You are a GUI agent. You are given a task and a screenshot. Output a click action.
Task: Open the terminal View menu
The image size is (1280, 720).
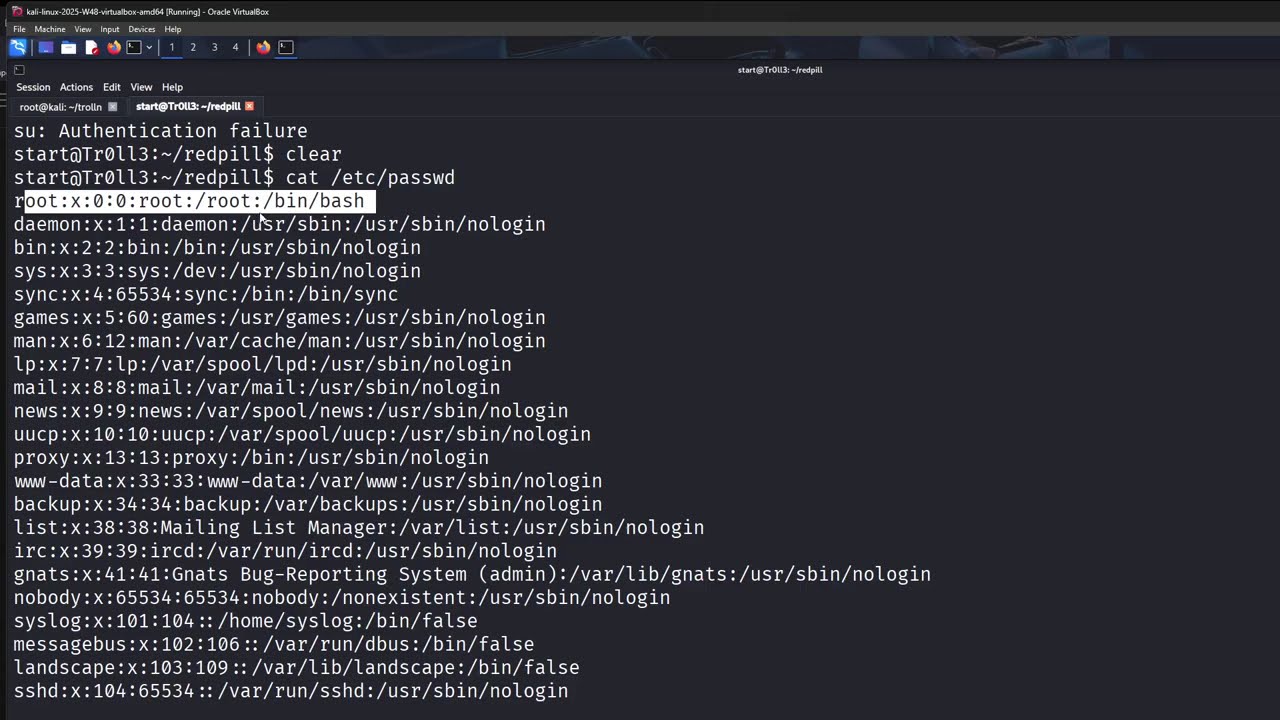[x=141, y=87]
